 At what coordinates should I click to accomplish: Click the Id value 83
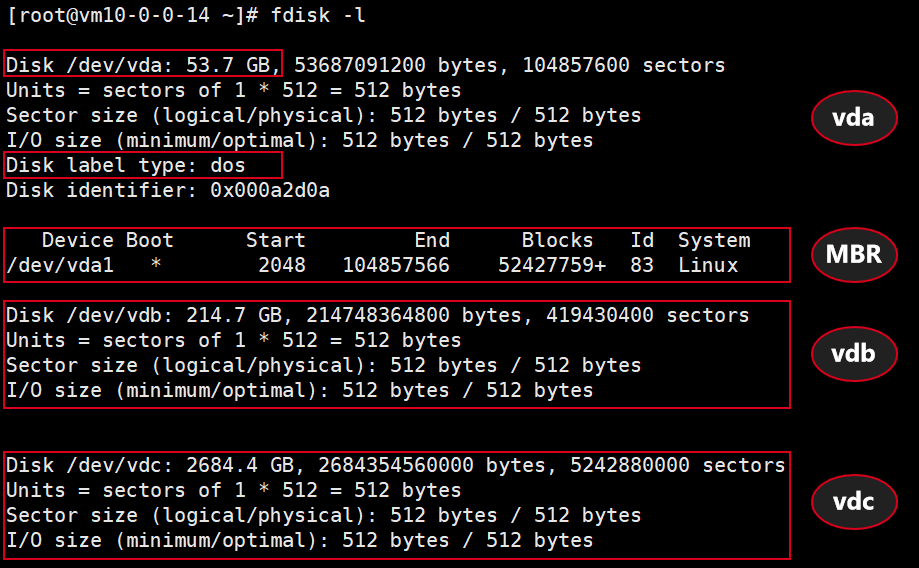click(642, 265)
